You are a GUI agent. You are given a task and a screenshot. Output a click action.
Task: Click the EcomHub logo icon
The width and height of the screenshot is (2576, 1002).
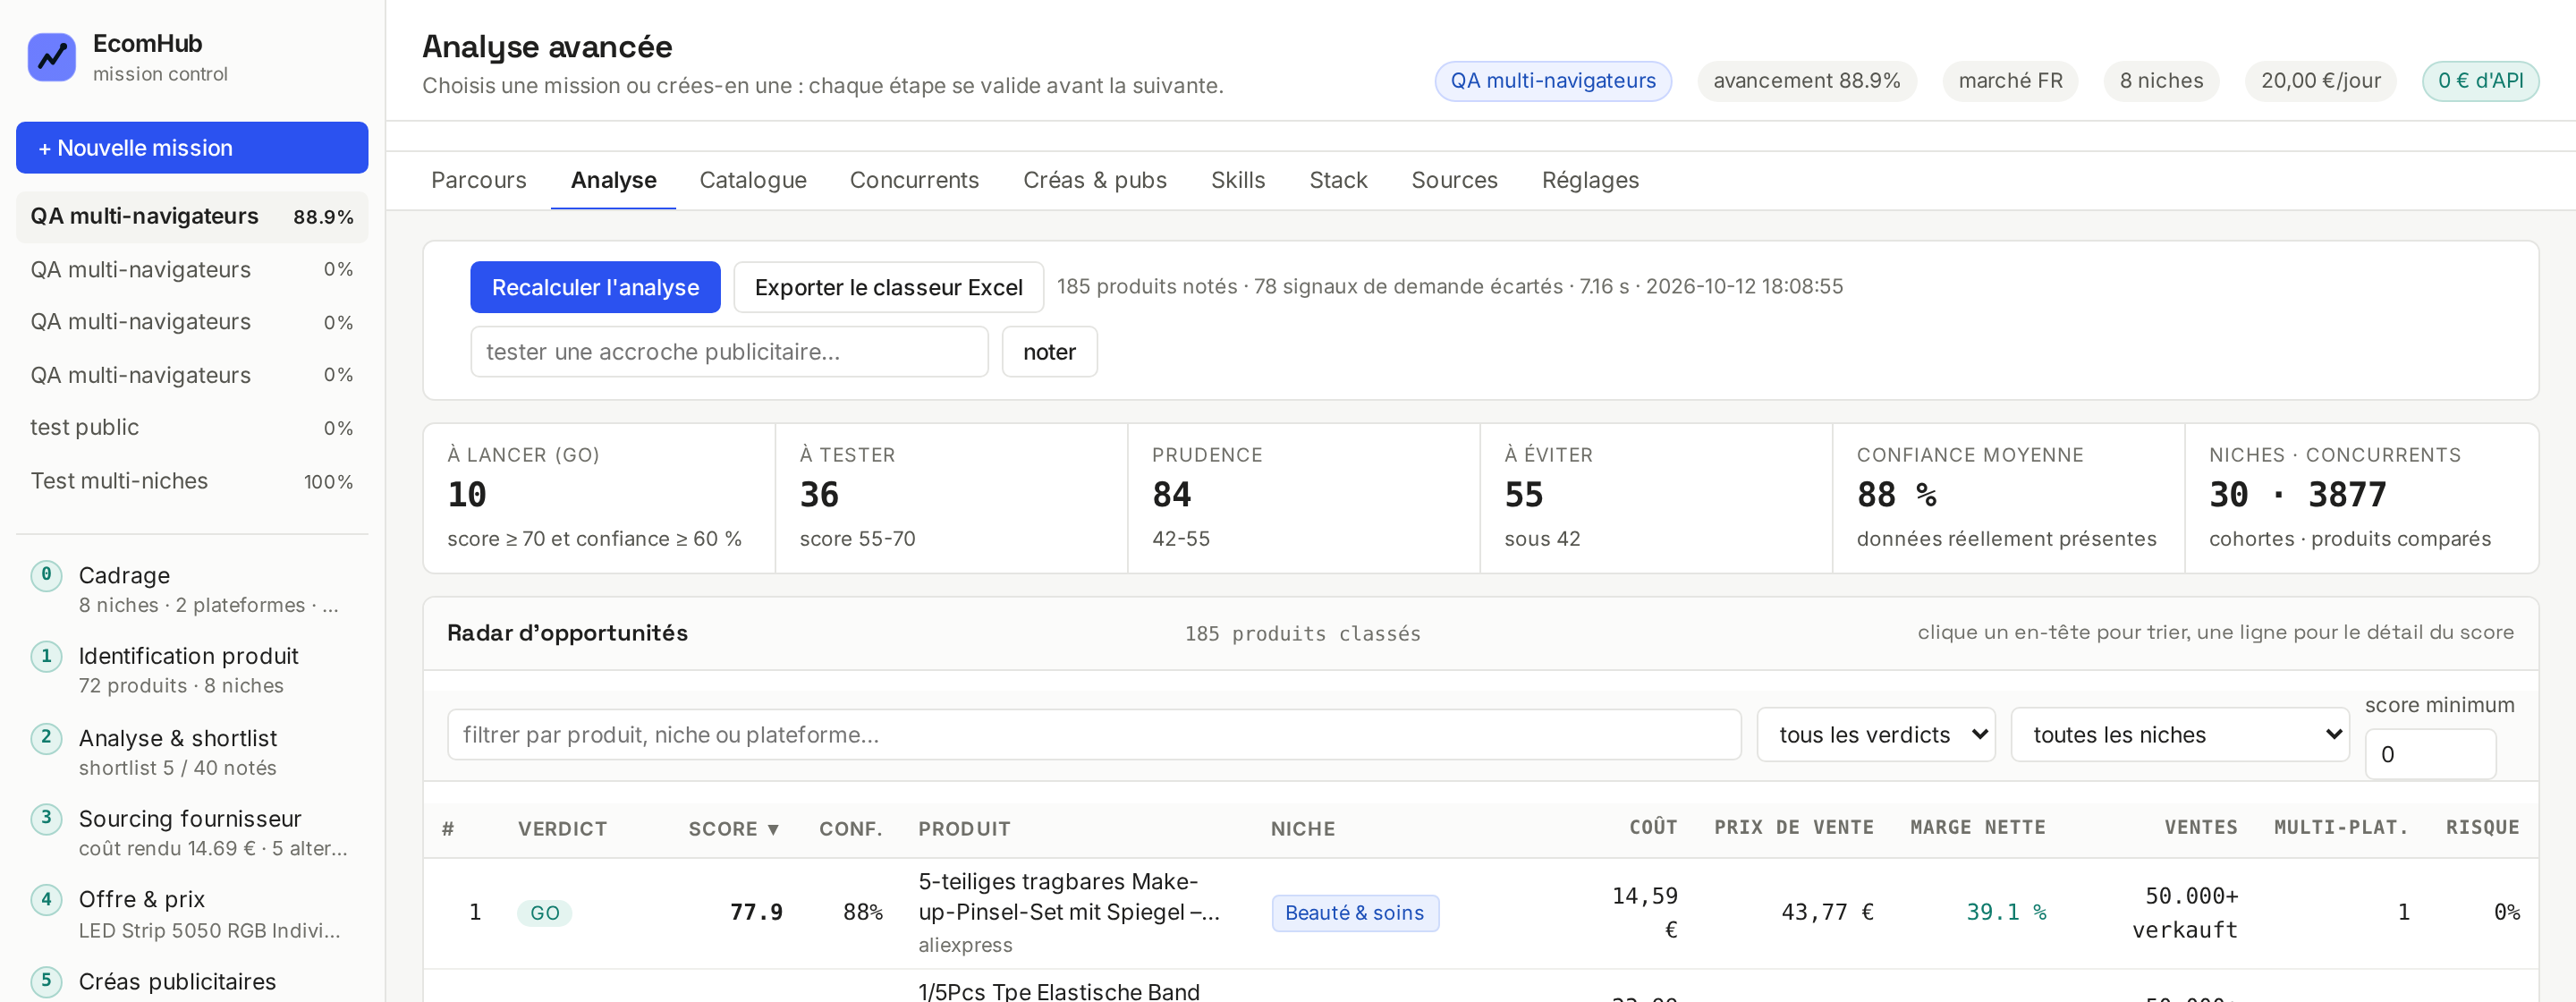52,57
